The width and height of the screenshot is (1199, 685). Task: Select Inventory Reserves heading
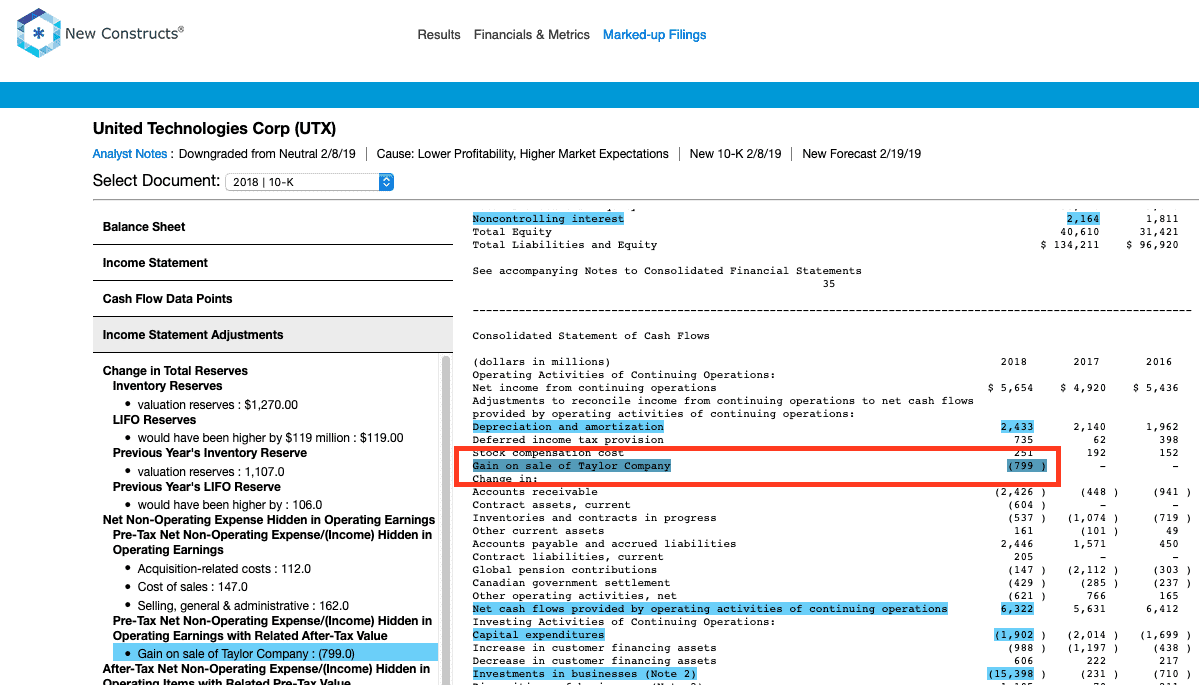coord(167,386)
